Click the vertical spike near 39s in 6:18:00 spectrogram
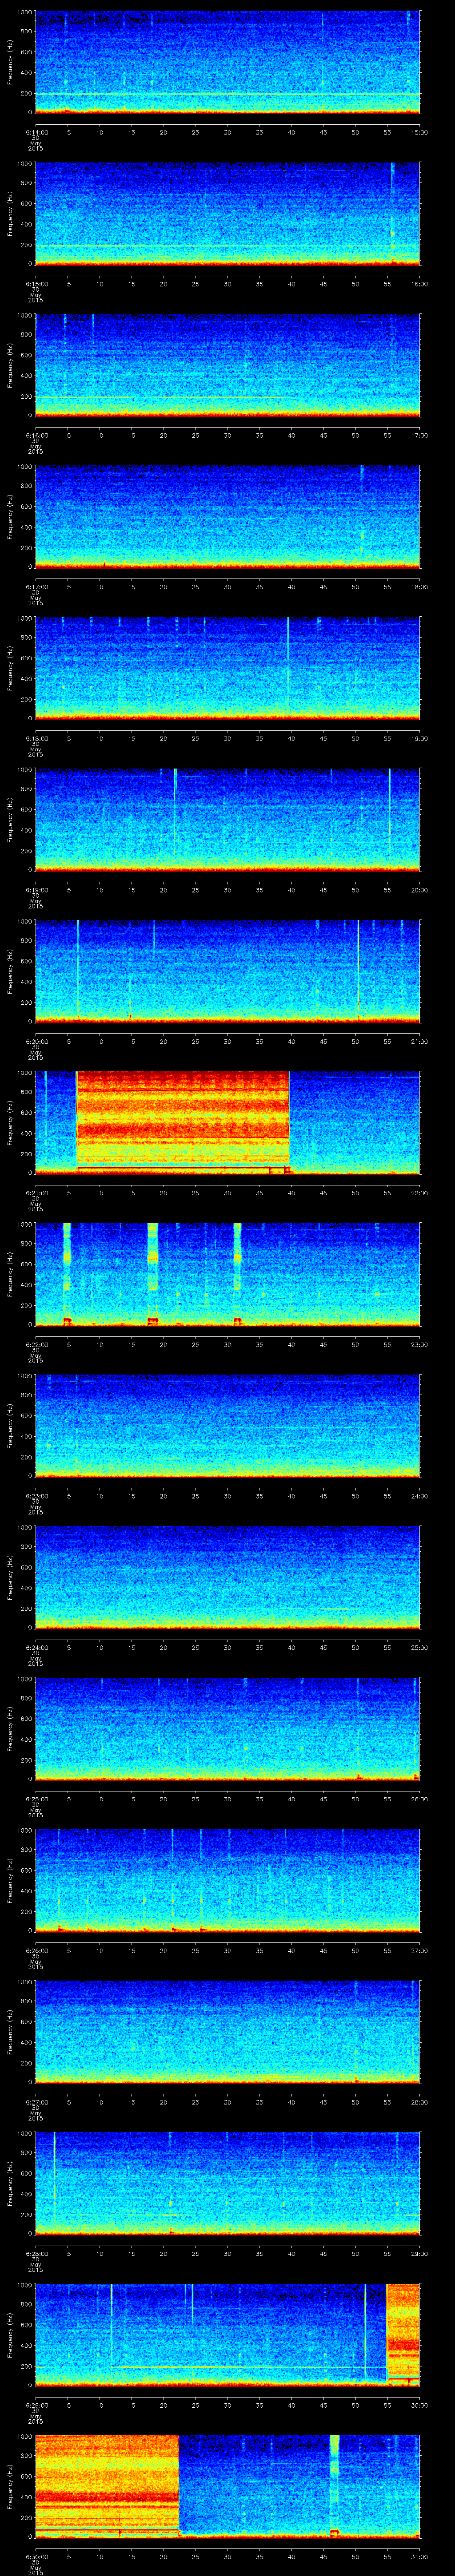The width and height of the screenshot is (455, 2576). pos(288,666)
